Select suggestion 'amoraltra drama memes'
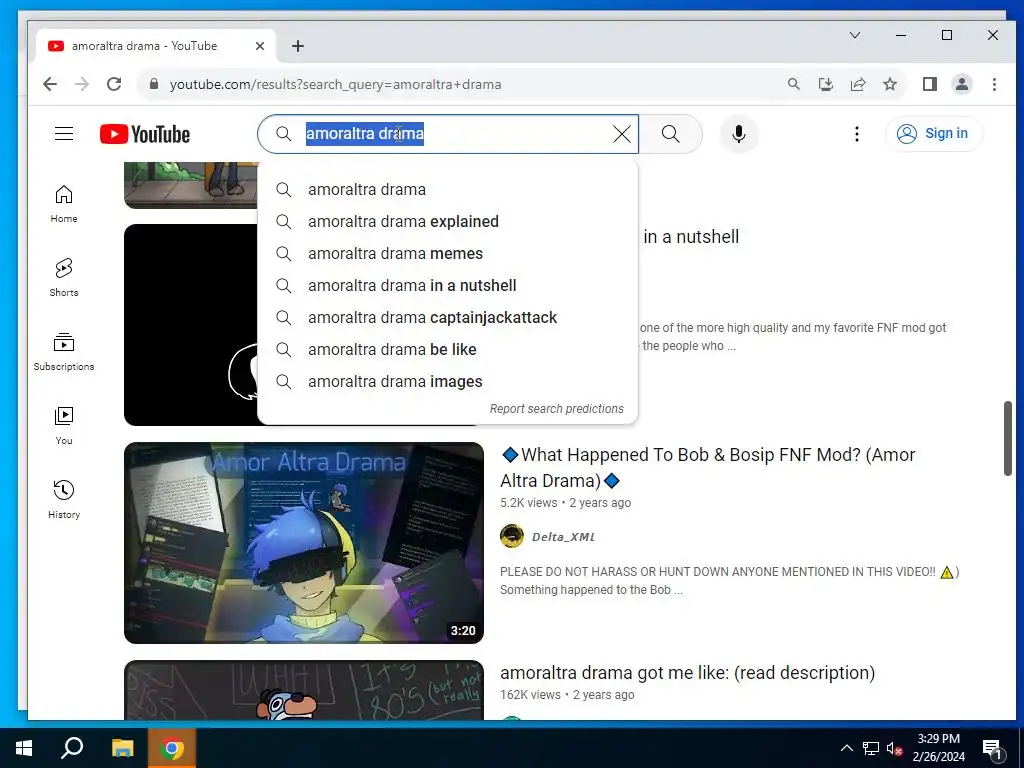 point(447,253)
